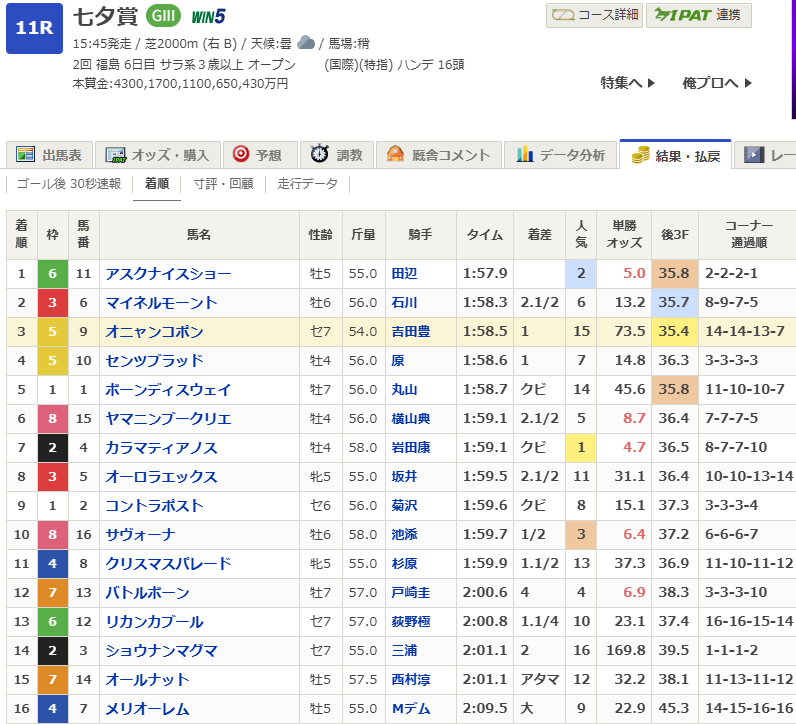Open horse リカンカブール

click(154, 621)
